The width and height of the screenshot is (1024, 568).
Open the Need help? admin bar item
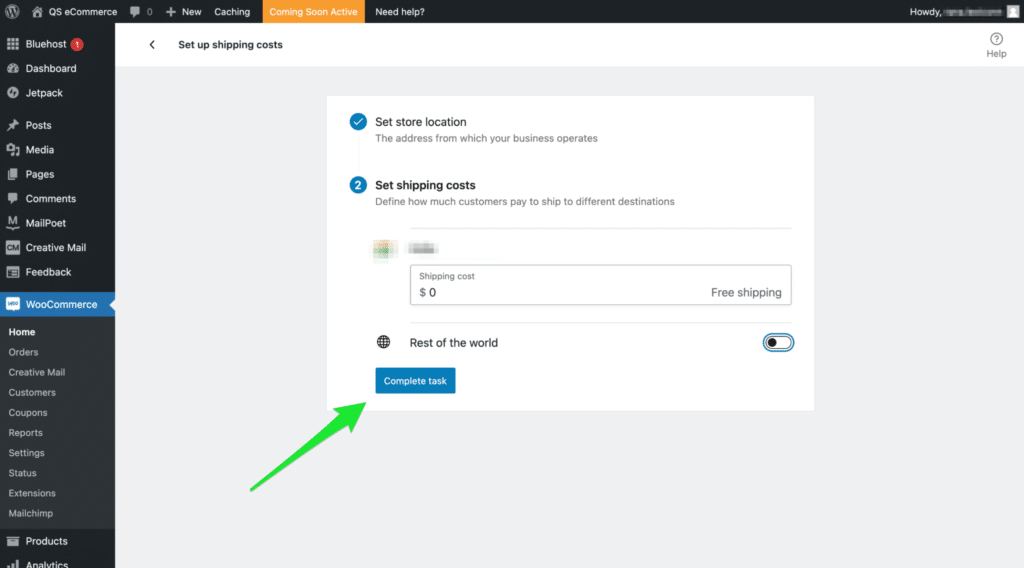coord(400,12)
